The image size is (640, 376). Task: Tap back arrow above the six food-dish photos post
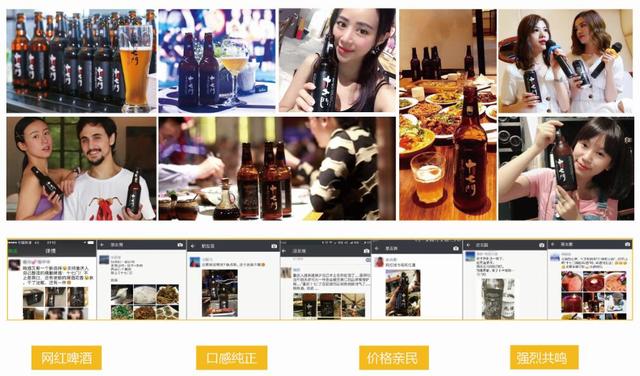(x=102, y=245)
